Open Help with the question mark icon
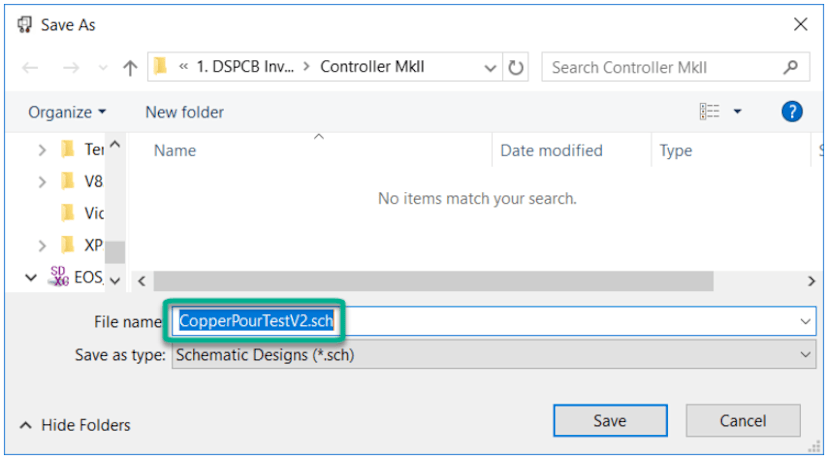This screenshot has height=460, width=829. [x=791, y=112]
